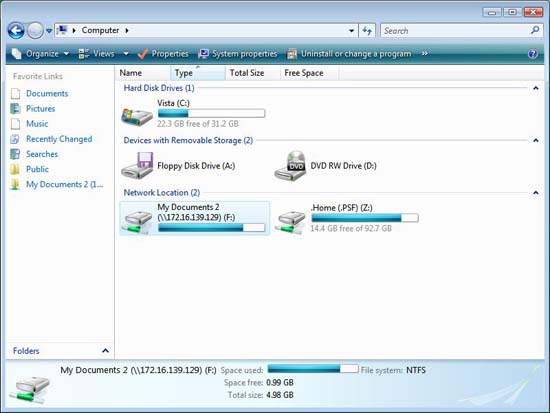Open address bar history dropdown
Viewport: 550px width, 413px height.
pyautogui.click(x=351, y=31)
